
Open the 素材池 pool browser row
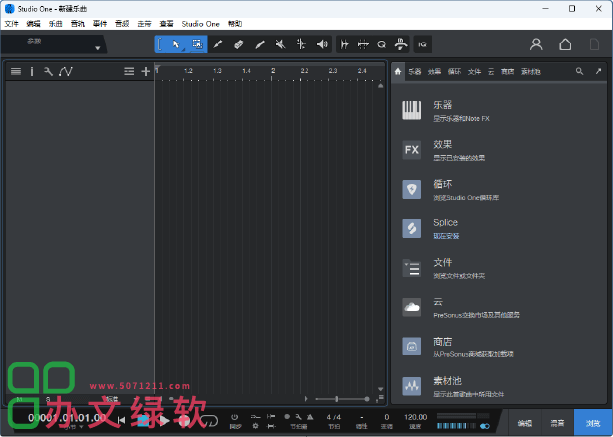click(498, 386)
